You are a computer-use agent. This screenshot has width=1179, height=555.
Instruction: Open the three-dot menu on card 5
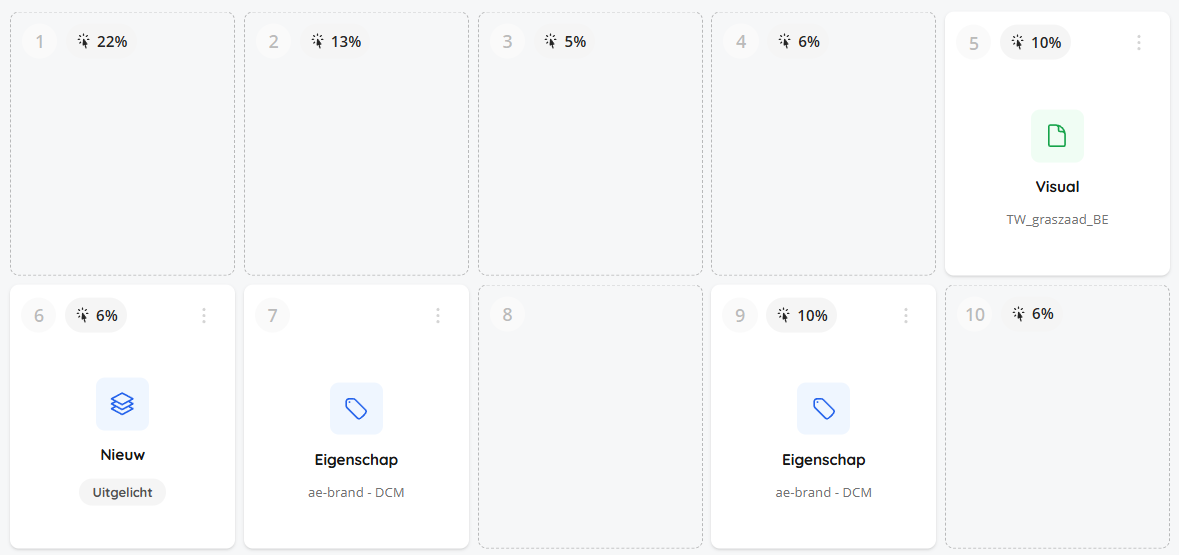tap(1138, 43)
